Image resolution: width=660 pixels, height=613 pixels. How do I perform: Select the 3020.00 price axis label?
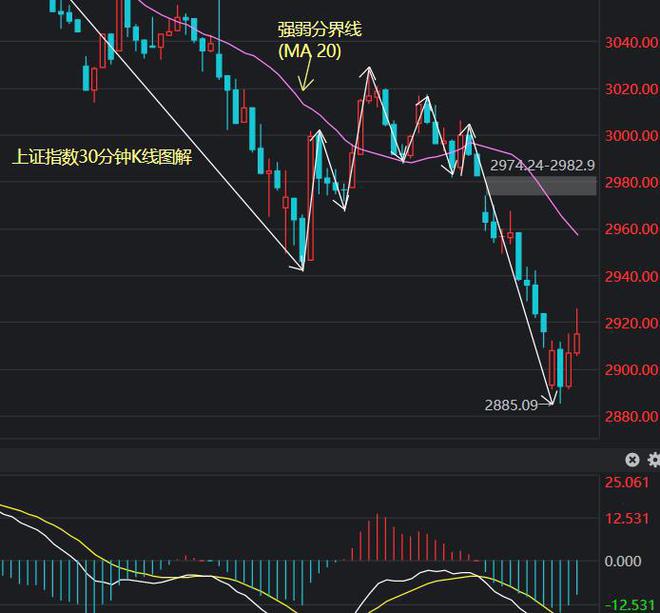(631, 89)
